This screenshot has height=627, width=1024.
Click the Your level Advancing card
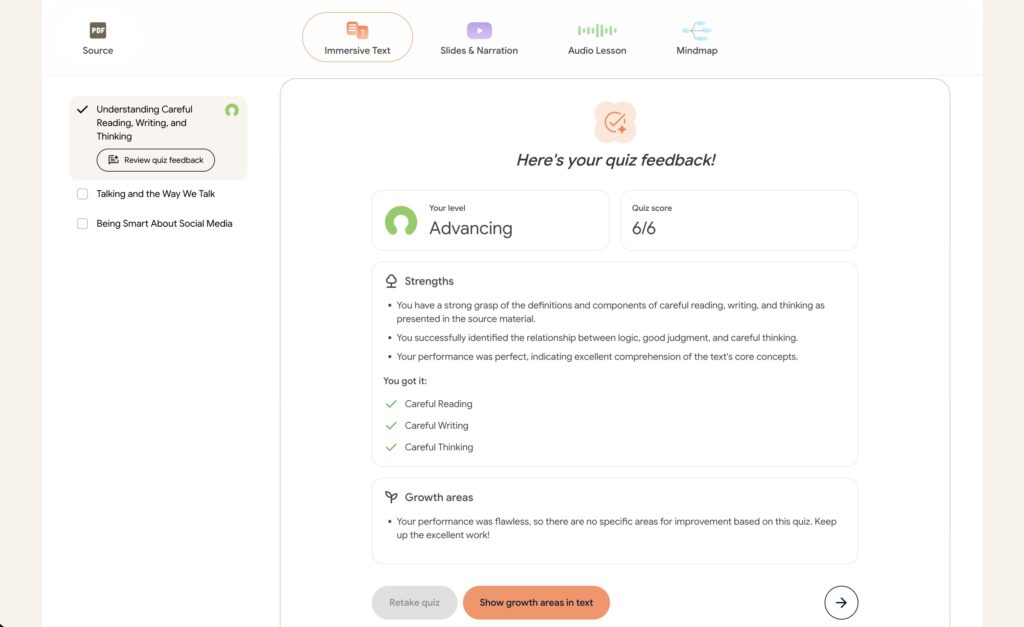click(x=490, y=220)
